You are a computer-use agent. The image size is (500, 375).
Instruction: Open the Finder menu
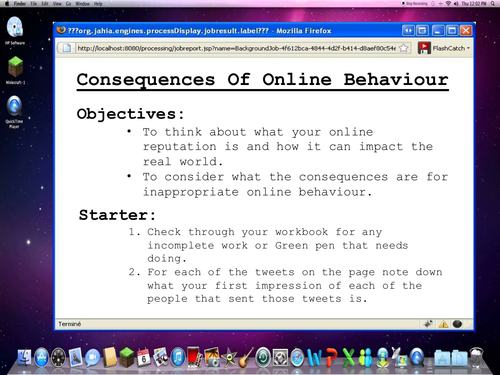[x=20, y=4]
